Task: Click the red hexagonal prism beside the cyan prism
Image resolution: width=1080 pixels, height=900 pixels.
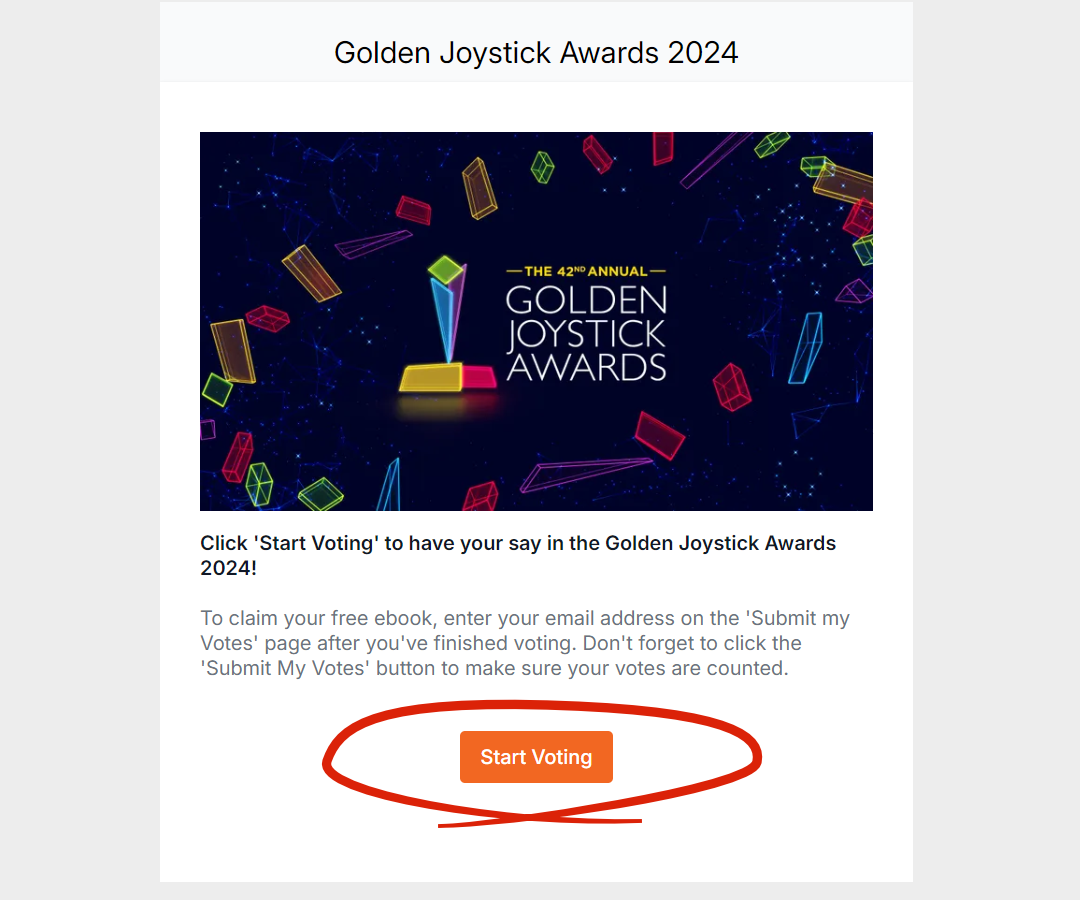Action: click(731, 387)
